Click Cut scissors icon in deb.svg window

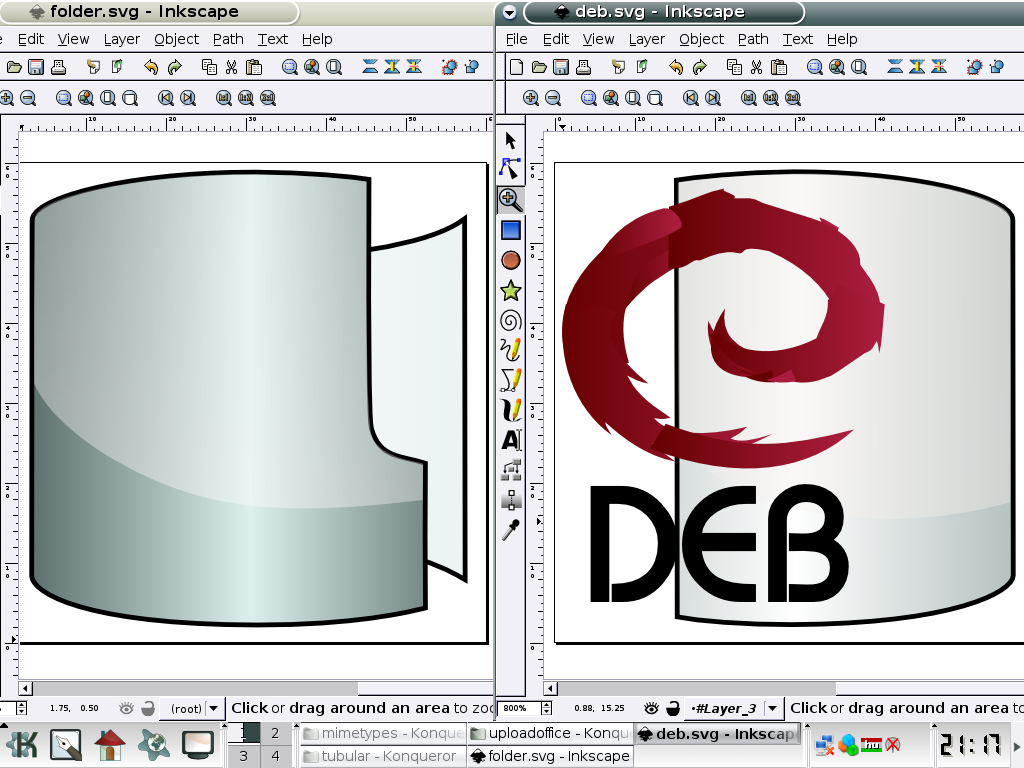[756, 67]
